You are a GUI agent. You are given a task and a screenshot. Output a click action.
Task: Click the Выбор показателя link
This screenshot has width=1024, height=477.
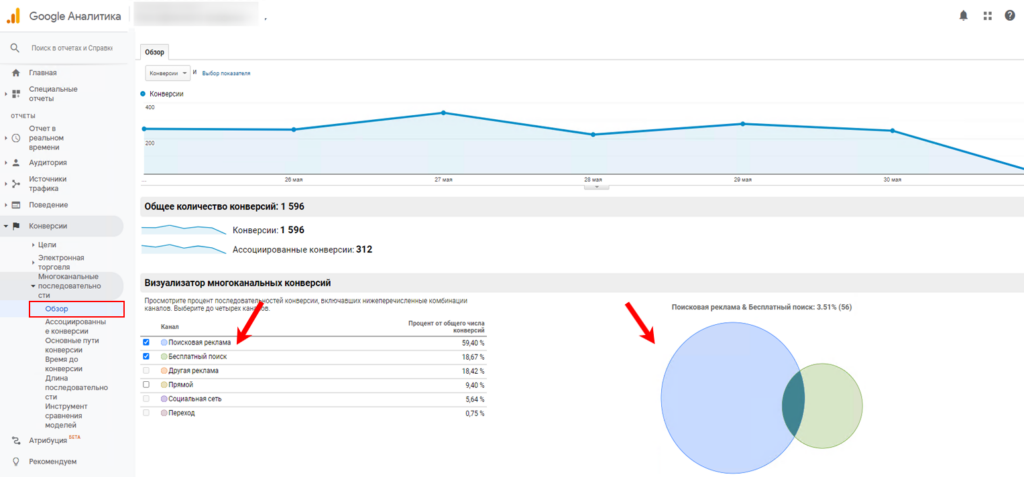(226, 73)
